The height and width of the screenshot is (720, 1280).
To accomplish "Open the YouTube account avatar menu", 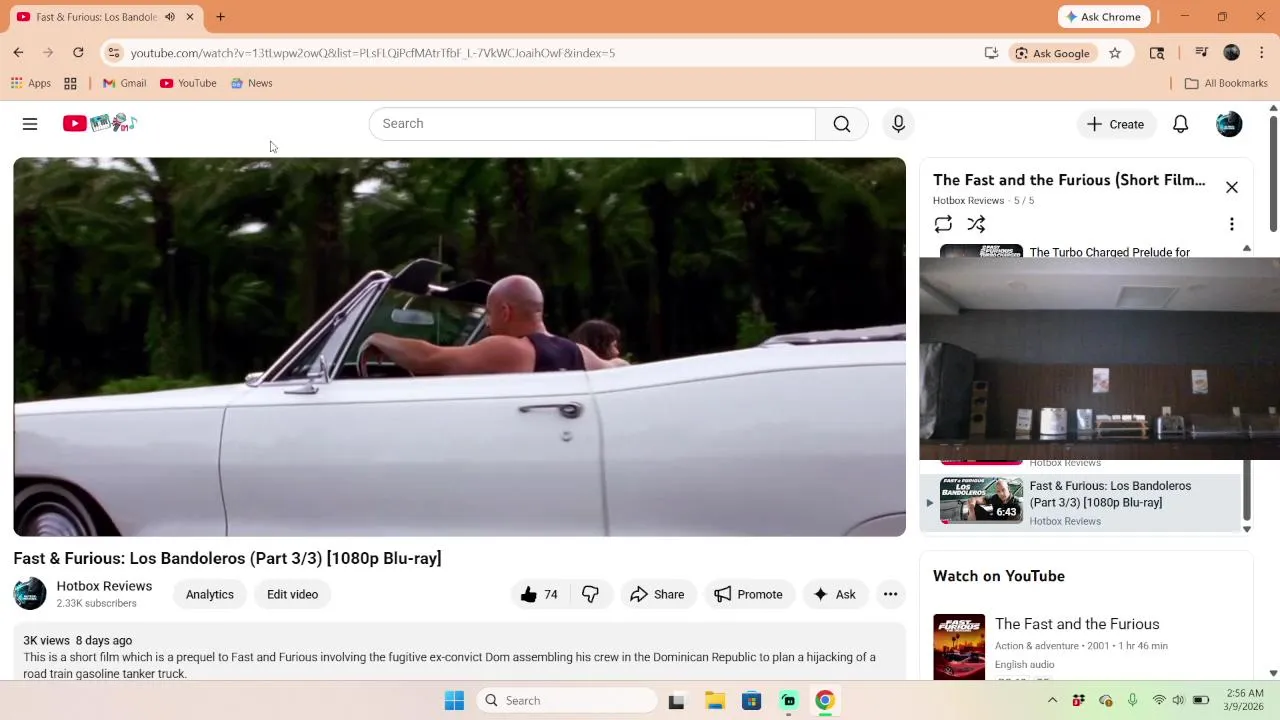I will coord(1229,124).
